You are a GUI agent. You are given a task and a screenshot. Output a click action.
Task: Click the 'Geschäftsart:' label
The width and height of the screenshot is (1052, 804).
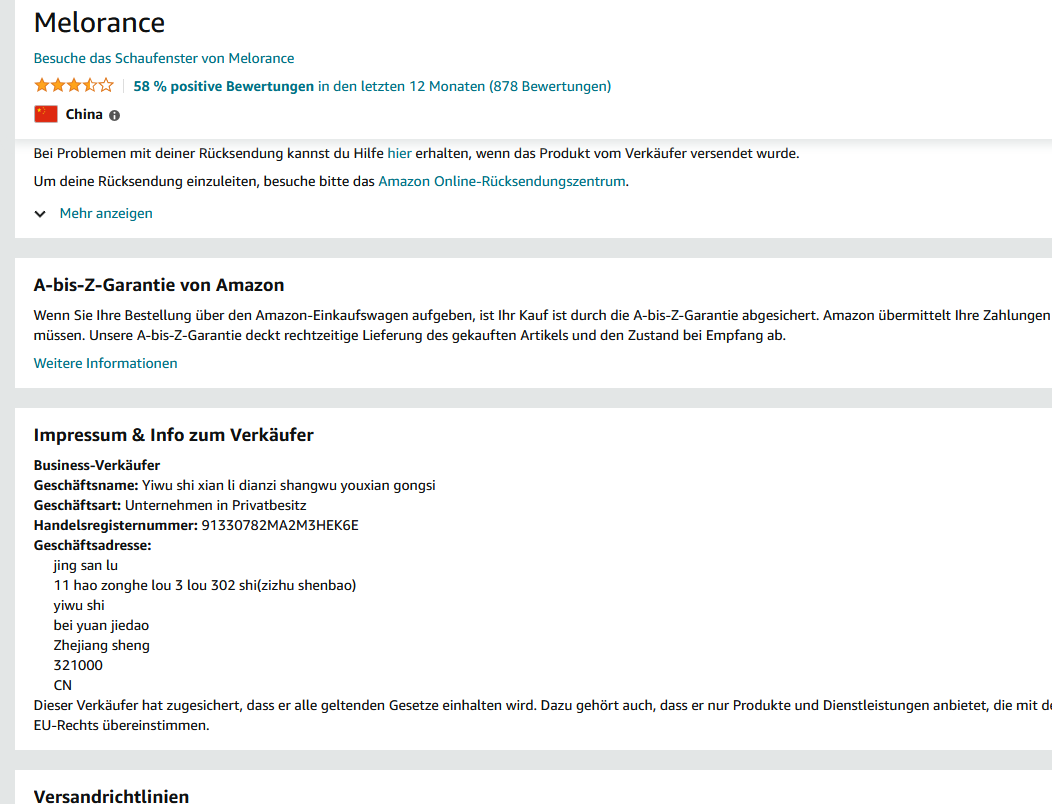click(x=77, y=505)
